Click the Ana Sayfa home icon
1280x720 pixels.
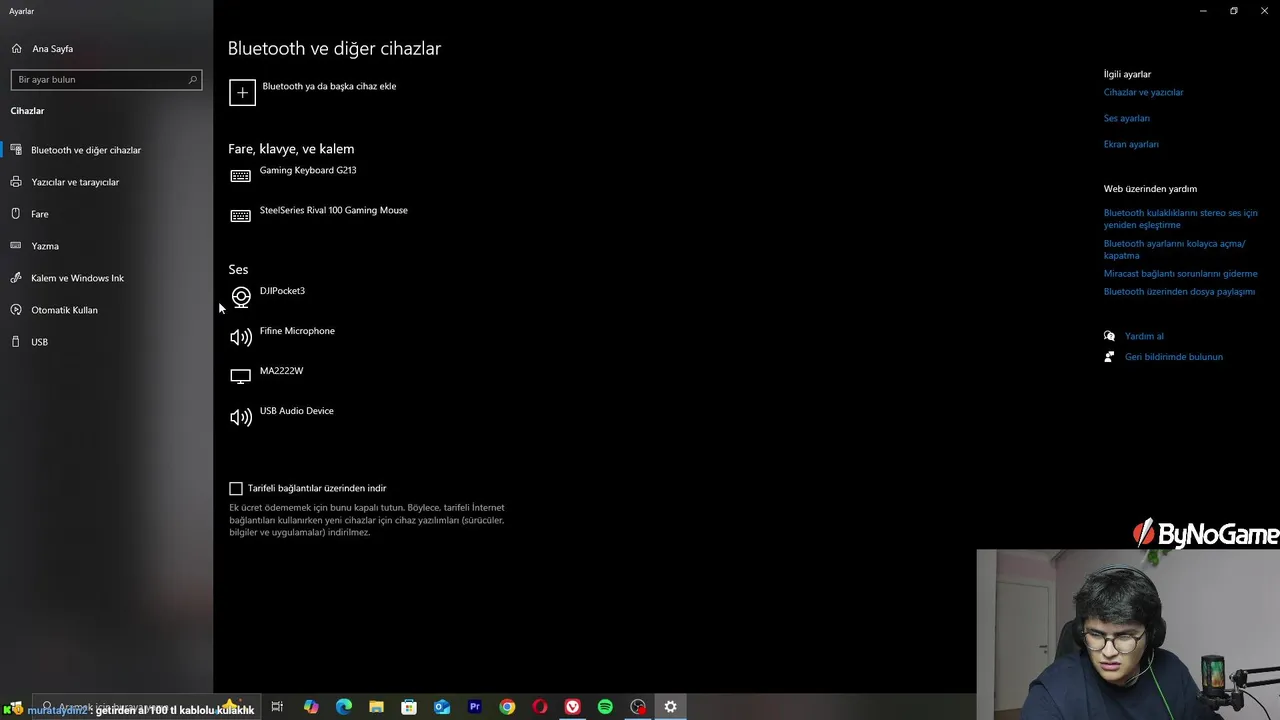tap(16, 48)
